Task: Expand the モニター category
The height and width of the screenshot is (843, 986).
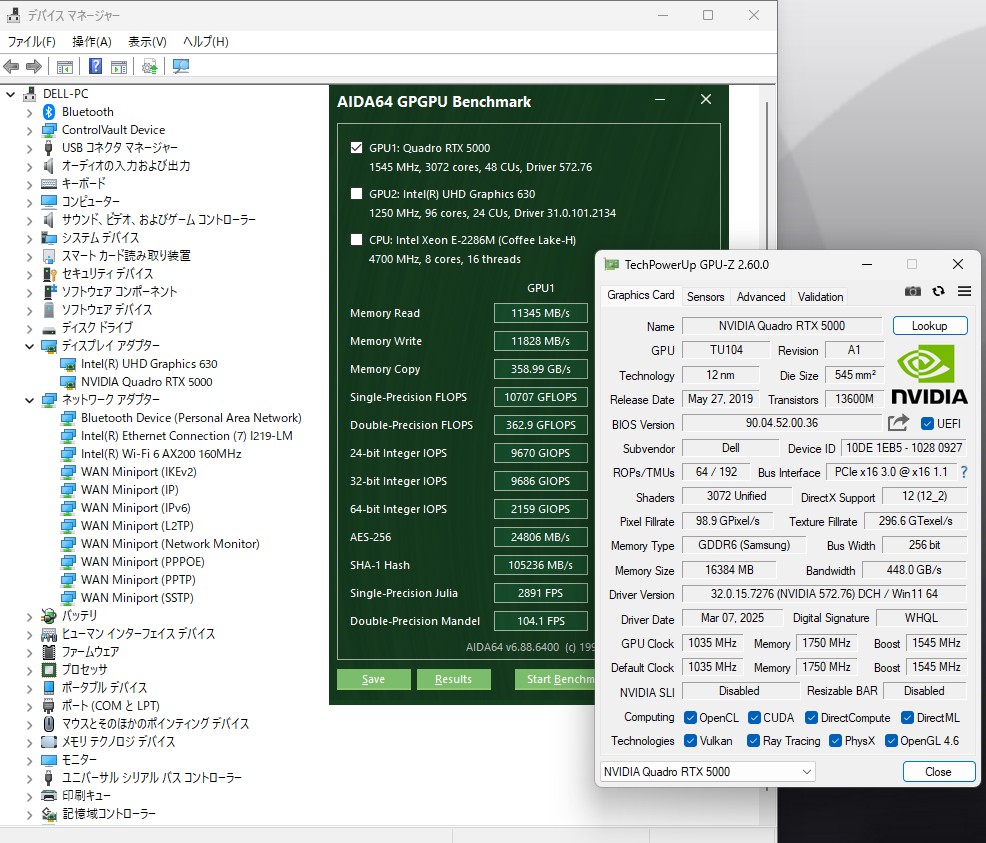Action: point(30,761)
